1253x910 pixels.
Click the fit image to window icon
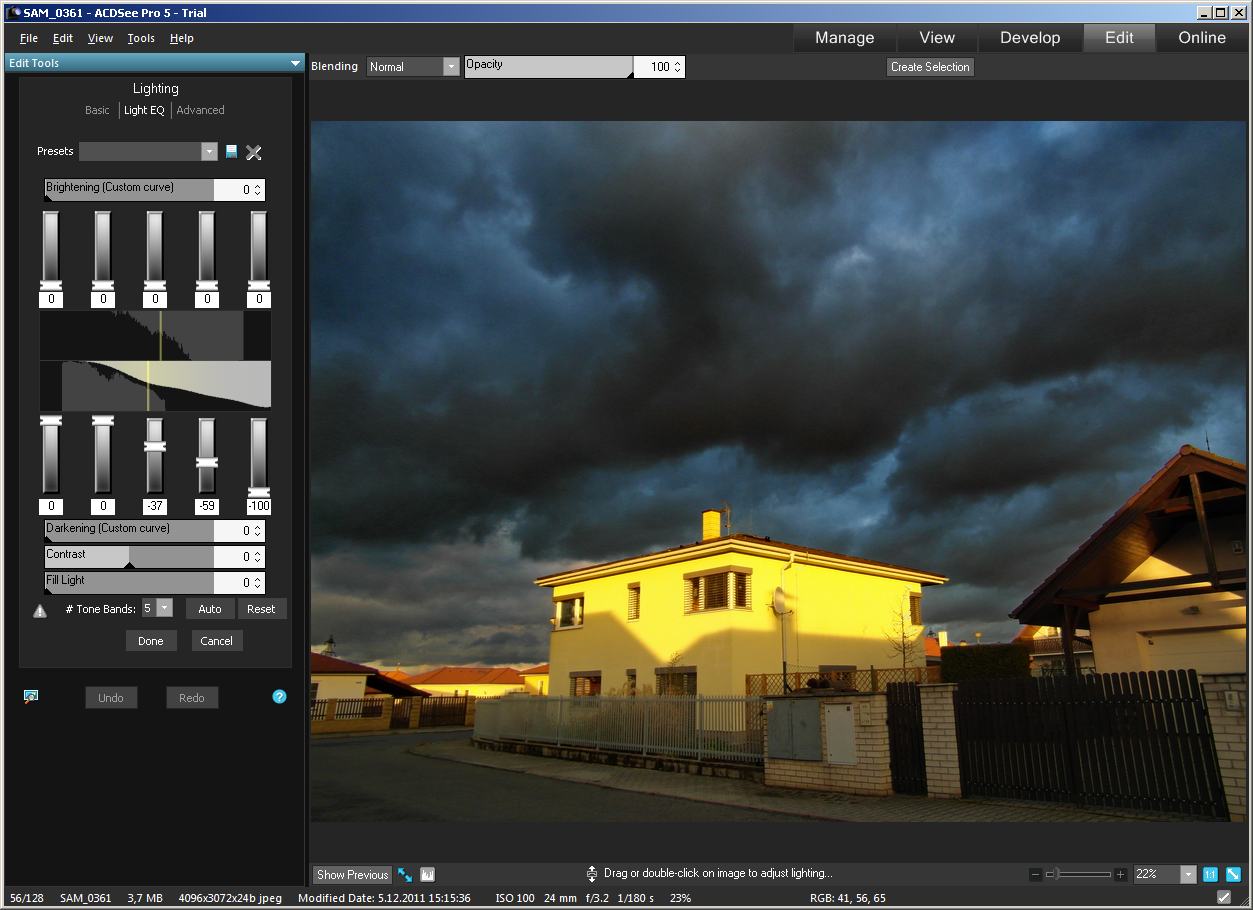[1233, 874]
